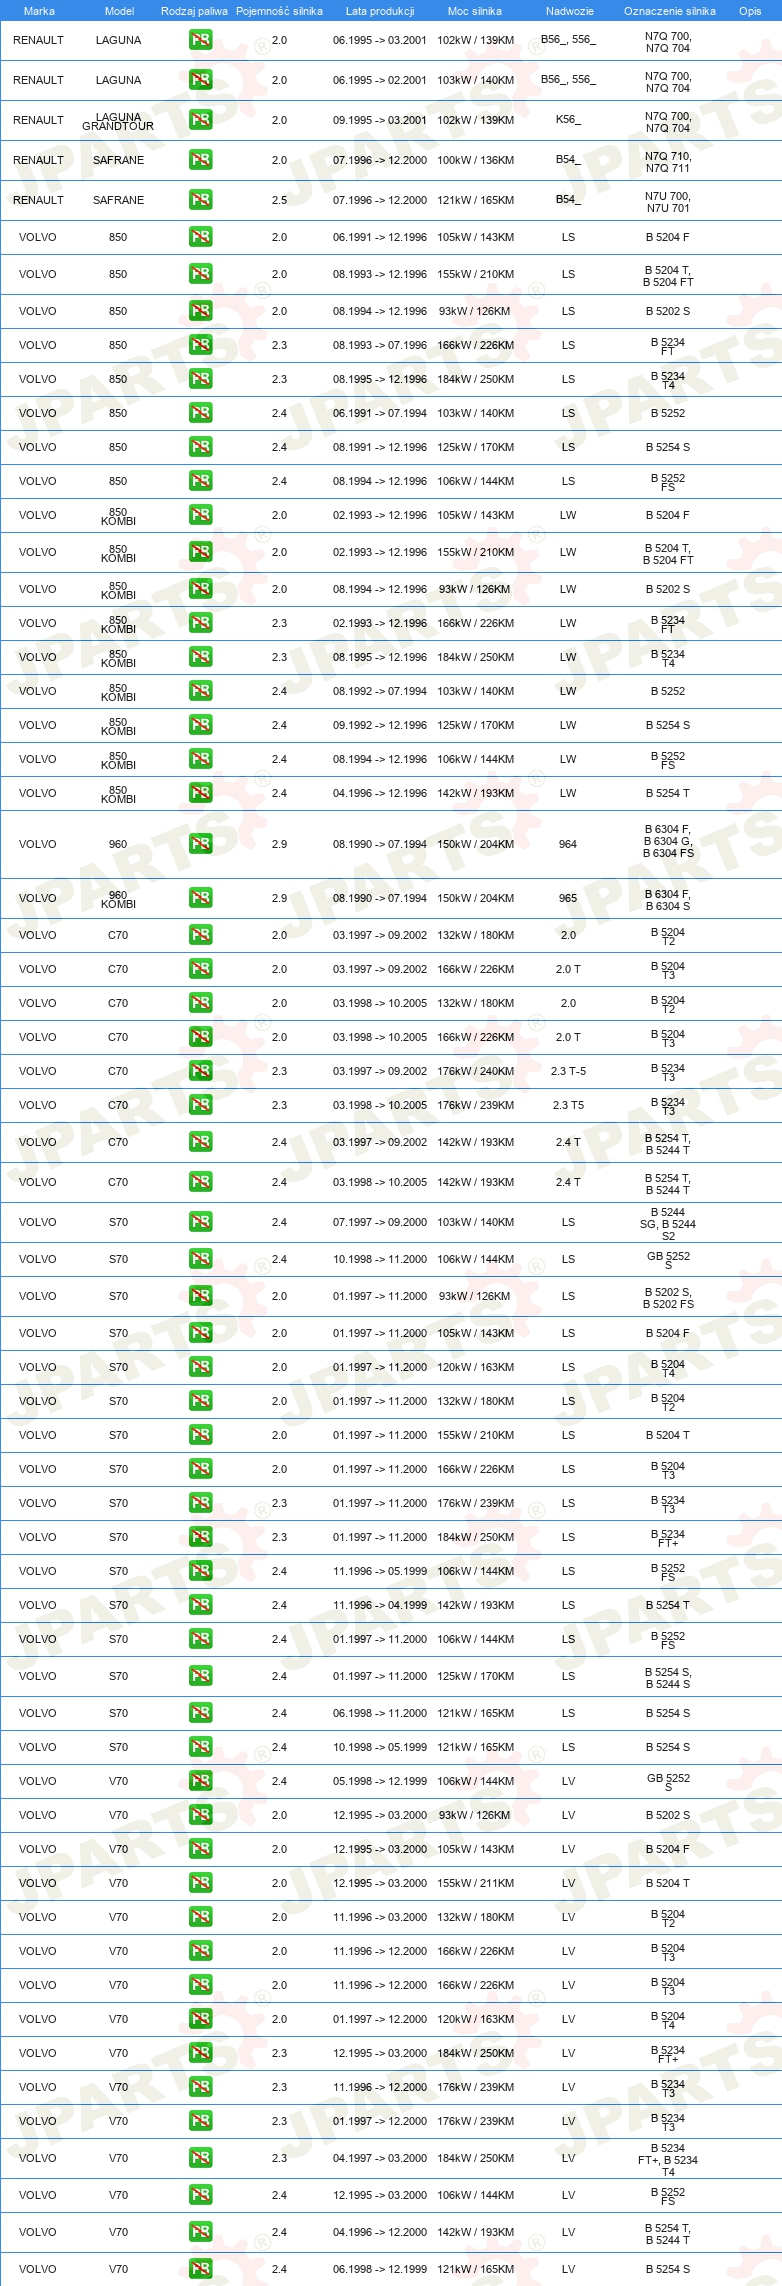Select the '155kW / 211KM' power cell
The width and height of the screenshot is (782, 2286).
476,1883
